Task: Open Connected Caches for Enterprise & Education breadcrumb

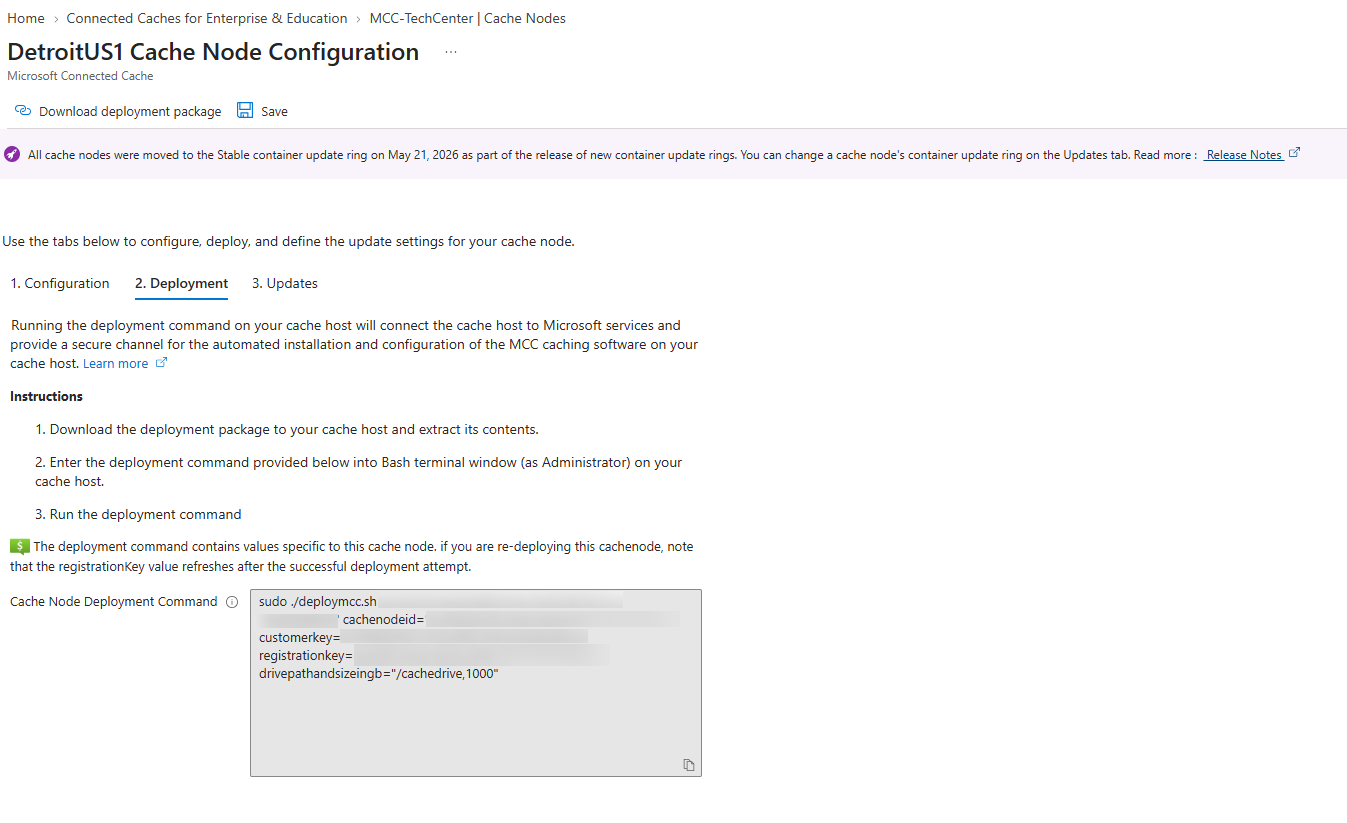Action: click(x=207, y=18)
